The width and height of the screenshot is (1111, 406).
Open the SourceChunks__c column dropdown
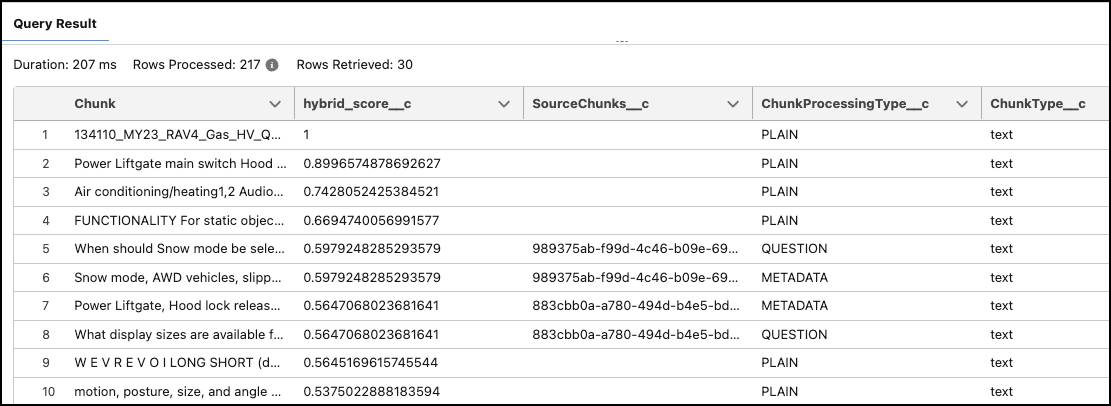pos(733,104)
